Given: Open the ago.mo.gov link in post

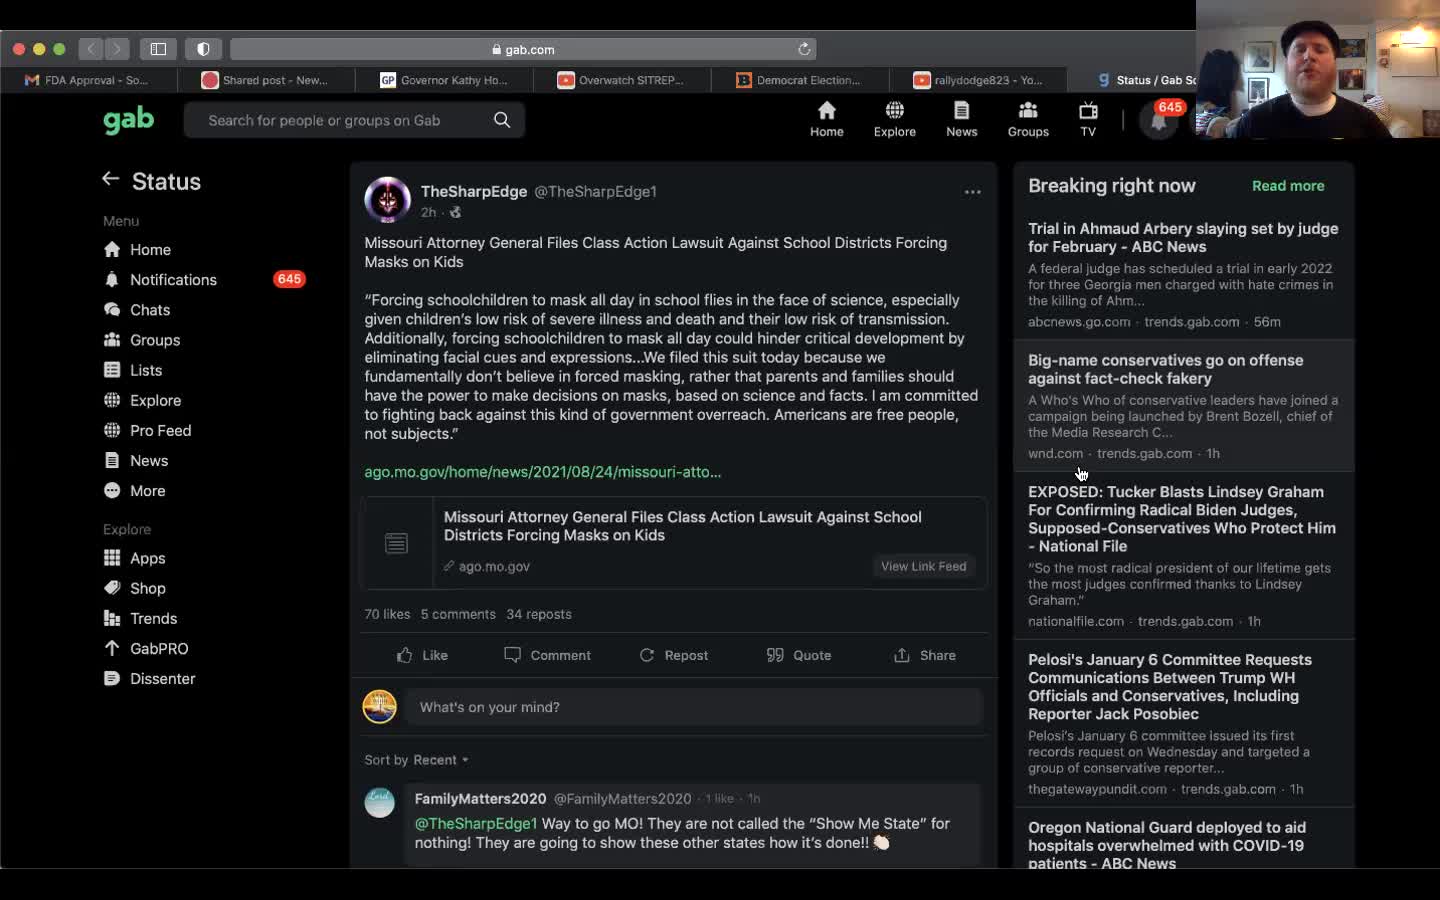Looking at the screenshot, I should (542, 472).
